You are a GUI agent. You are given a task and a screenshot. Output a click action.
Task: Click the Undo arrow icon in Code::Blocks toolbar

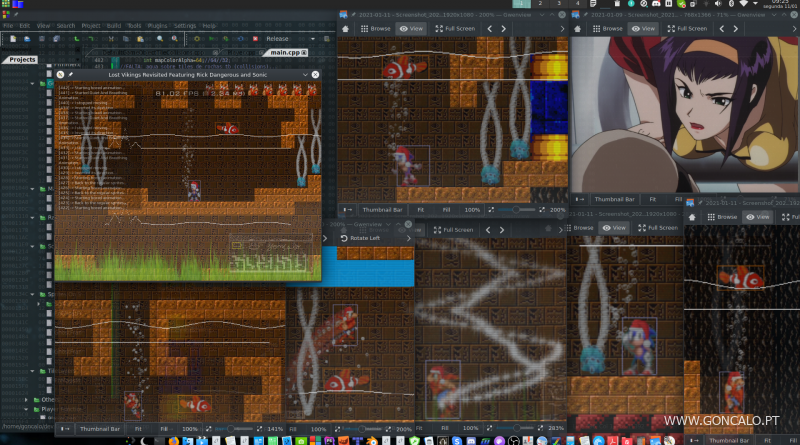(x=77, y=39)
